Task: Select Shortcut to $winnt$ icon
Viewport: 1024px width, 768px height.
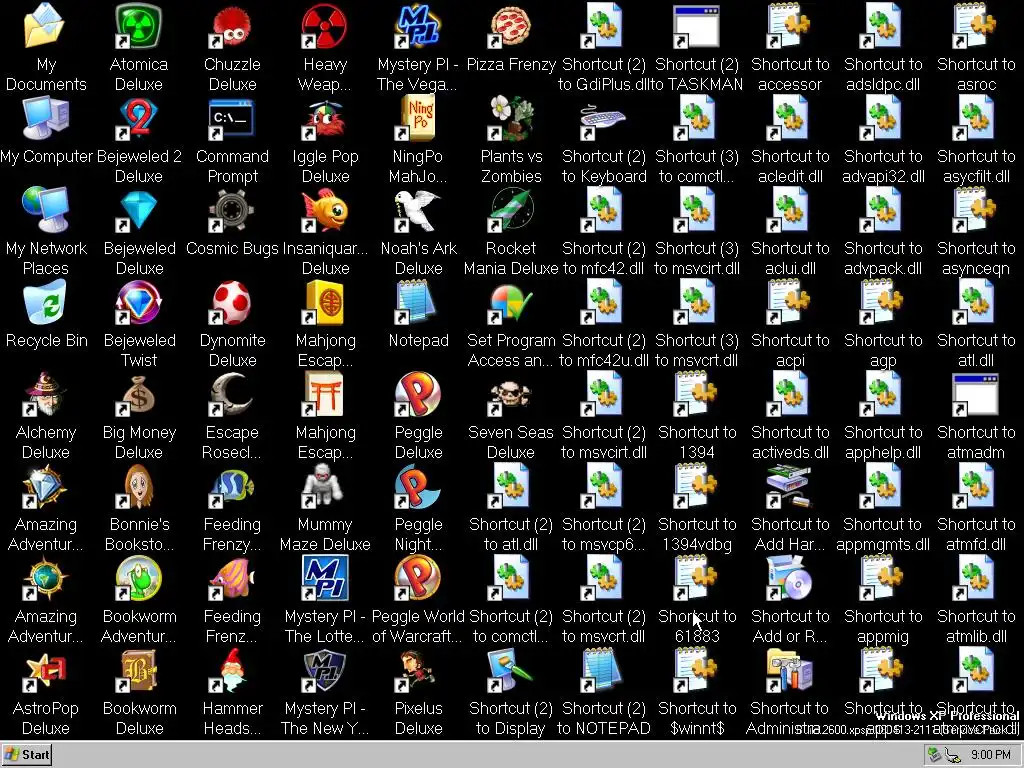Action: pos(697,670)
